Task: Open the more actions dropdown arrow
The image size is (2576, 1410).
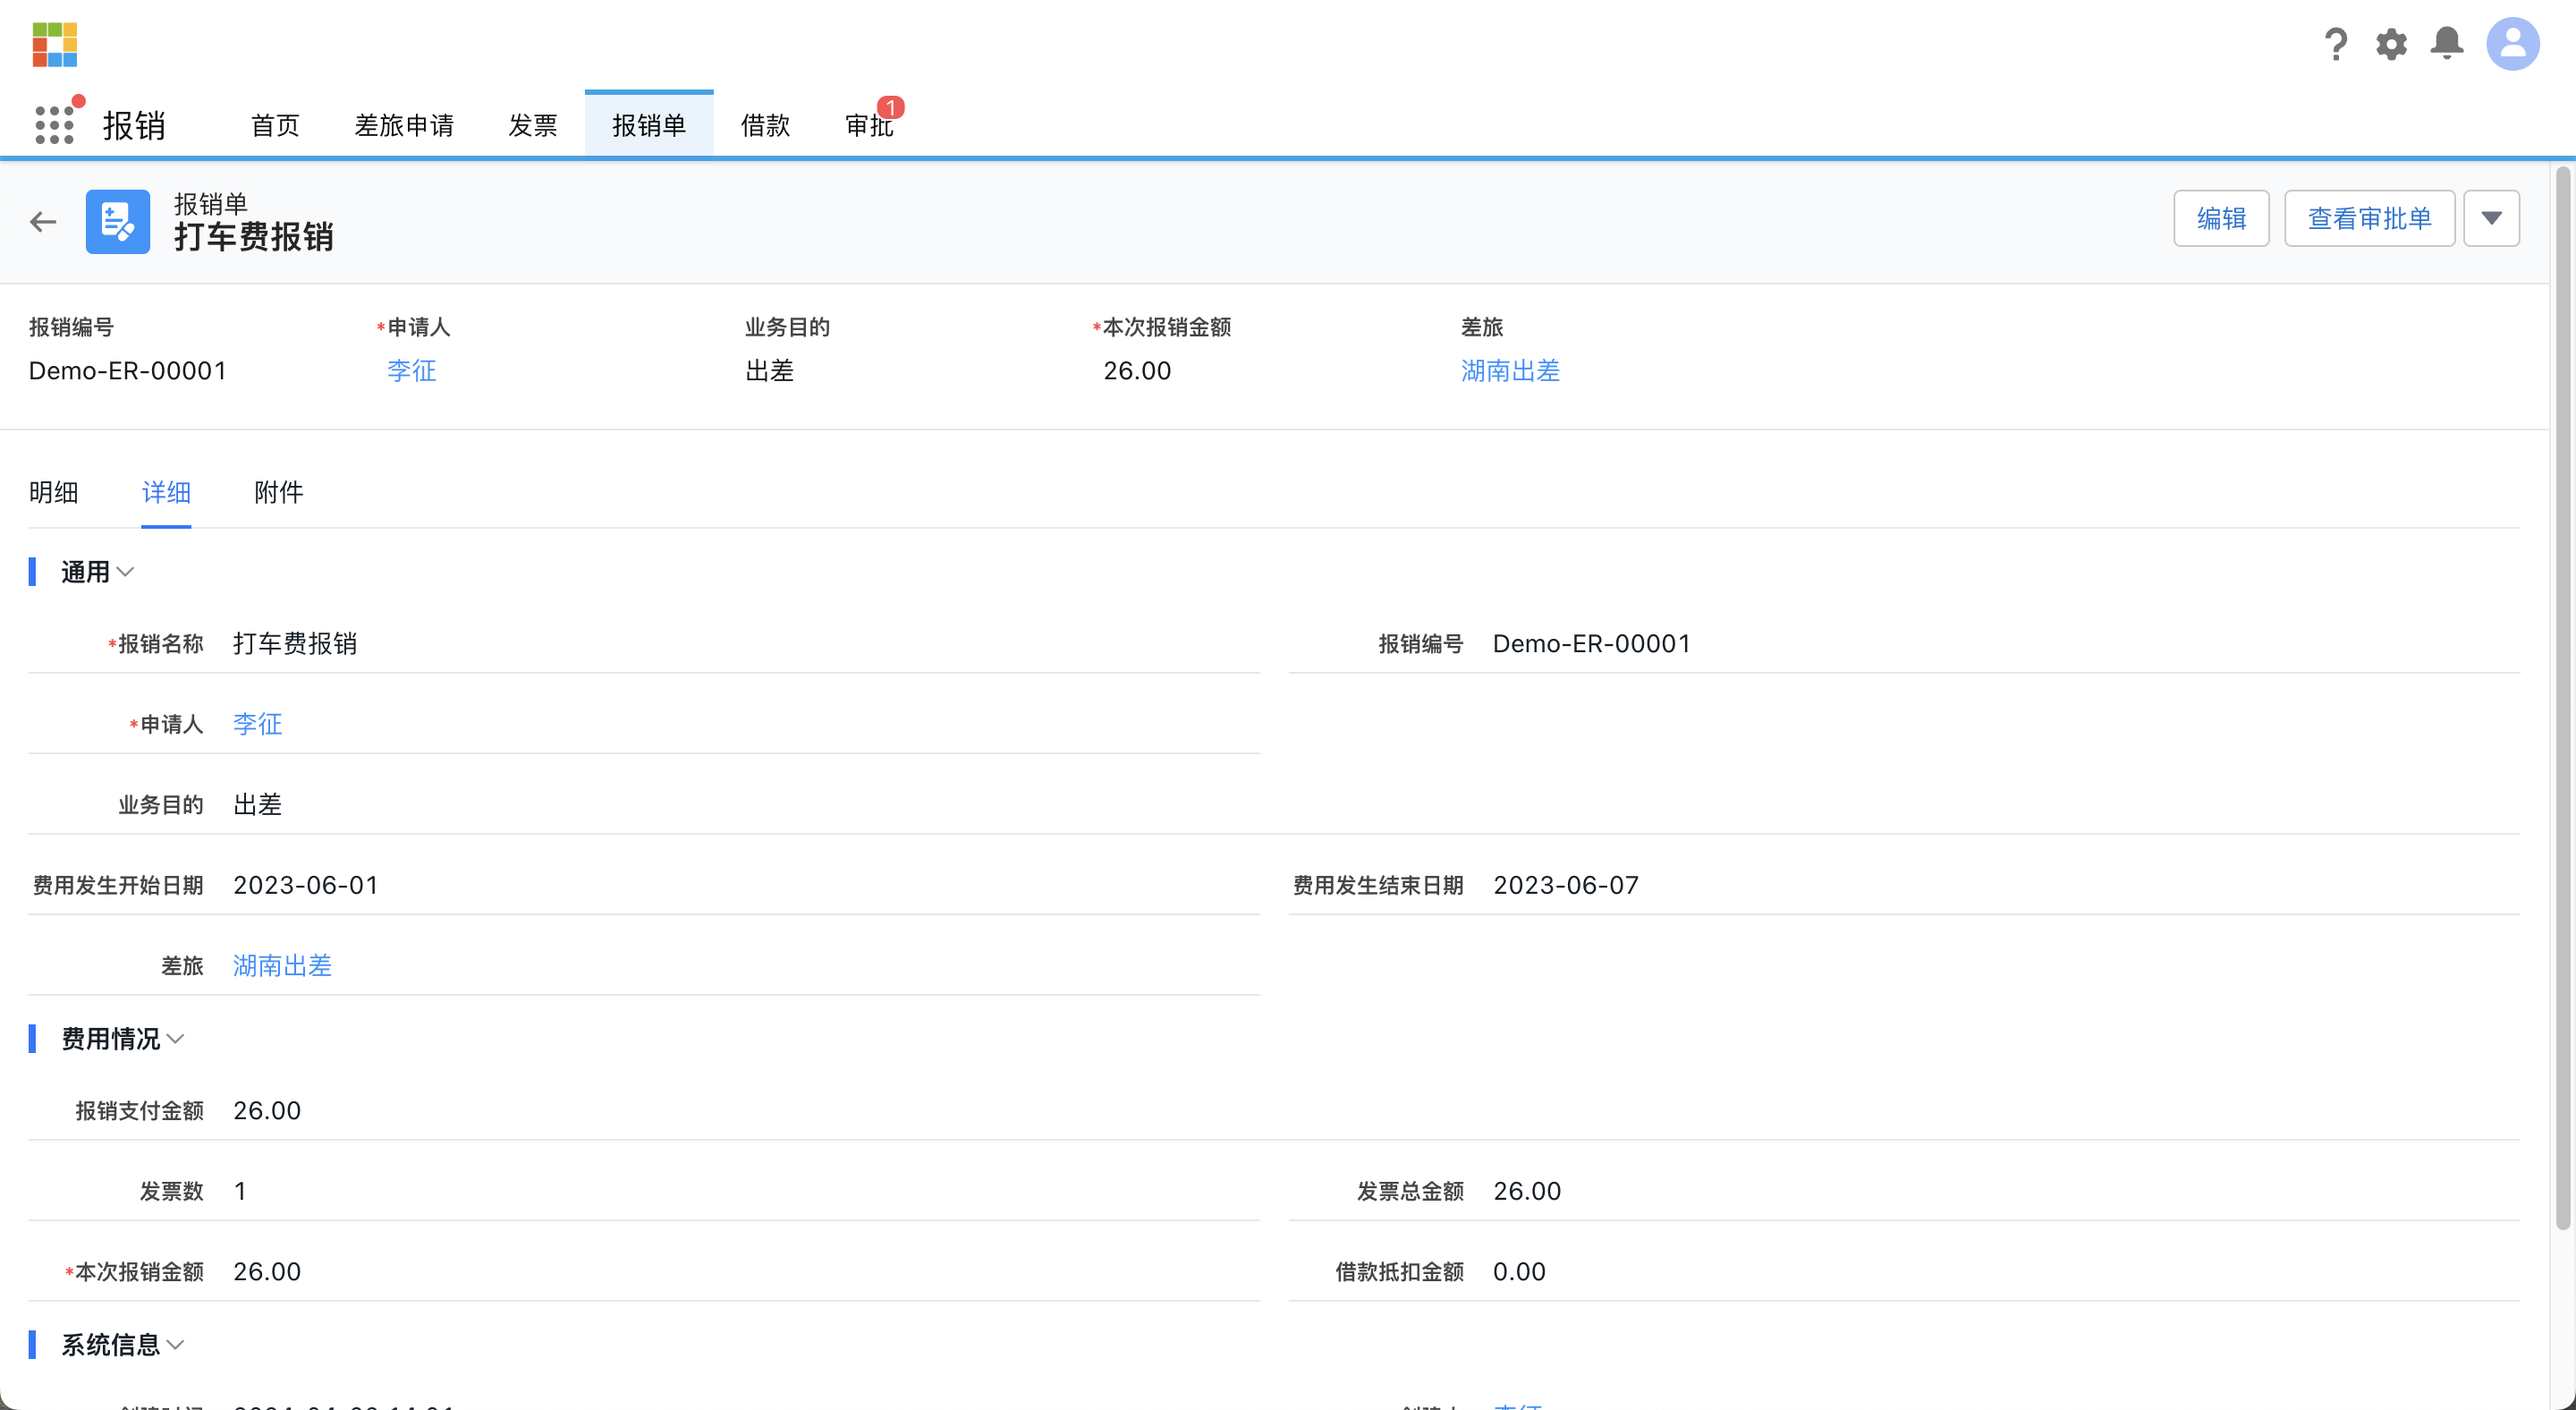Action: [2491, 218]
